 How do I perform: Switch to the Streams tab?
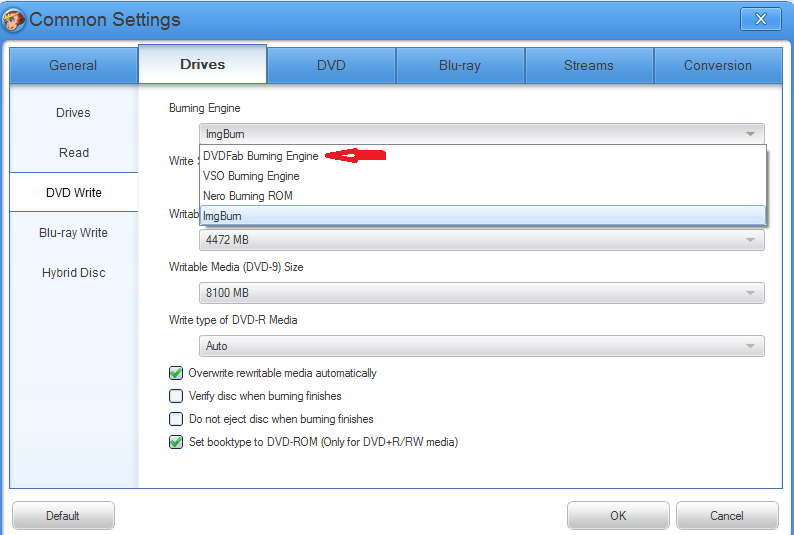[x=589, y=65]
